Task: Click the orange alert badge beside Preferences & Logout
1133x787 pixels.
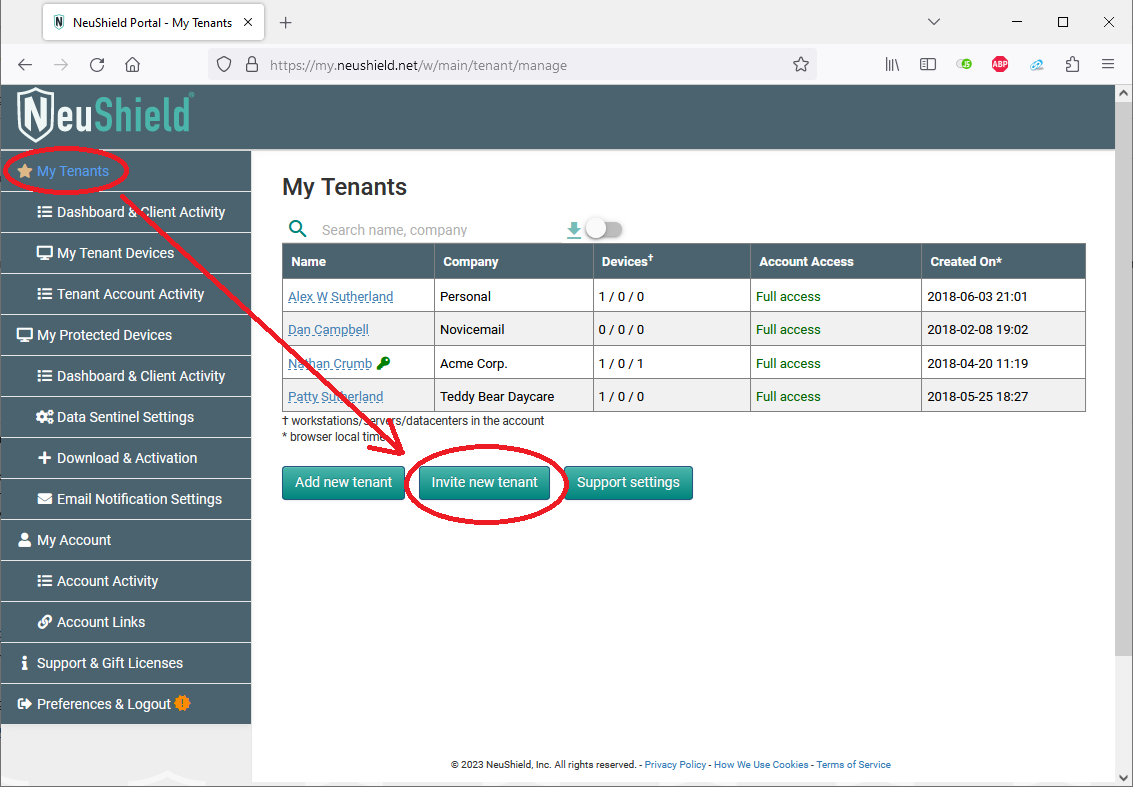Action: (182, 703)
